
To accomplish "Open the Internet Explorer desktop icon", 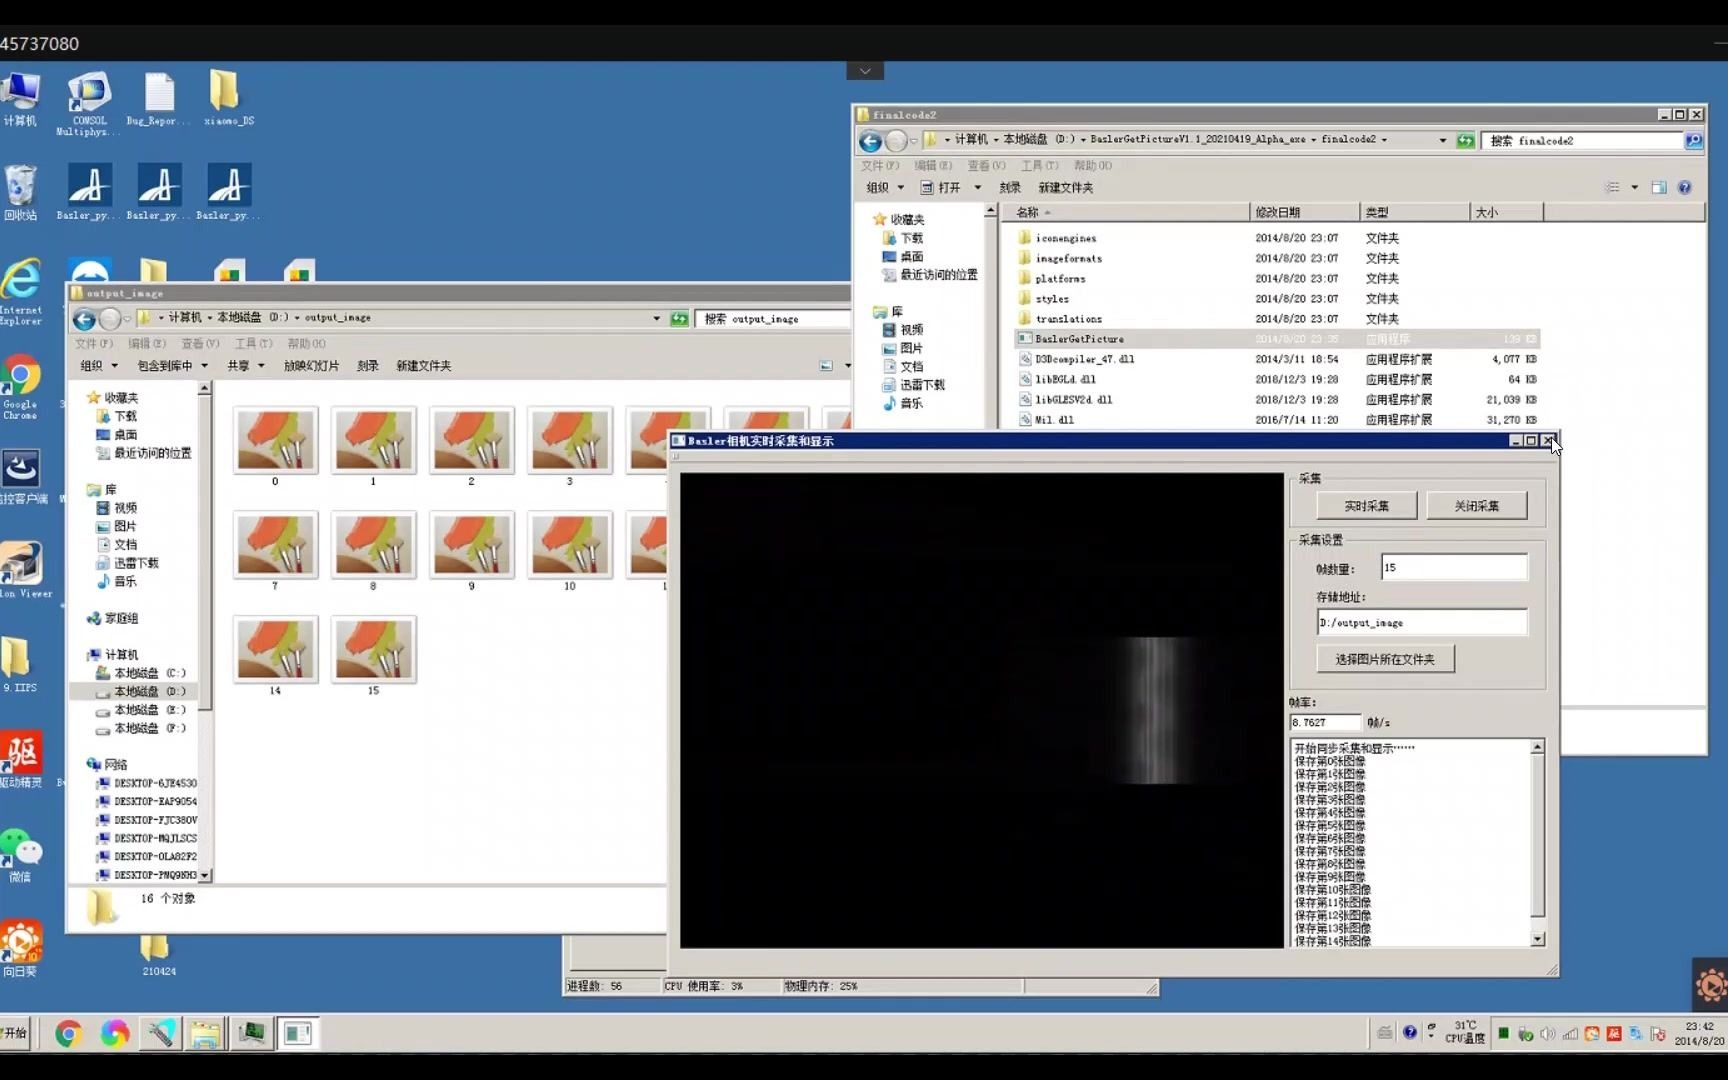I will point(21,292).
